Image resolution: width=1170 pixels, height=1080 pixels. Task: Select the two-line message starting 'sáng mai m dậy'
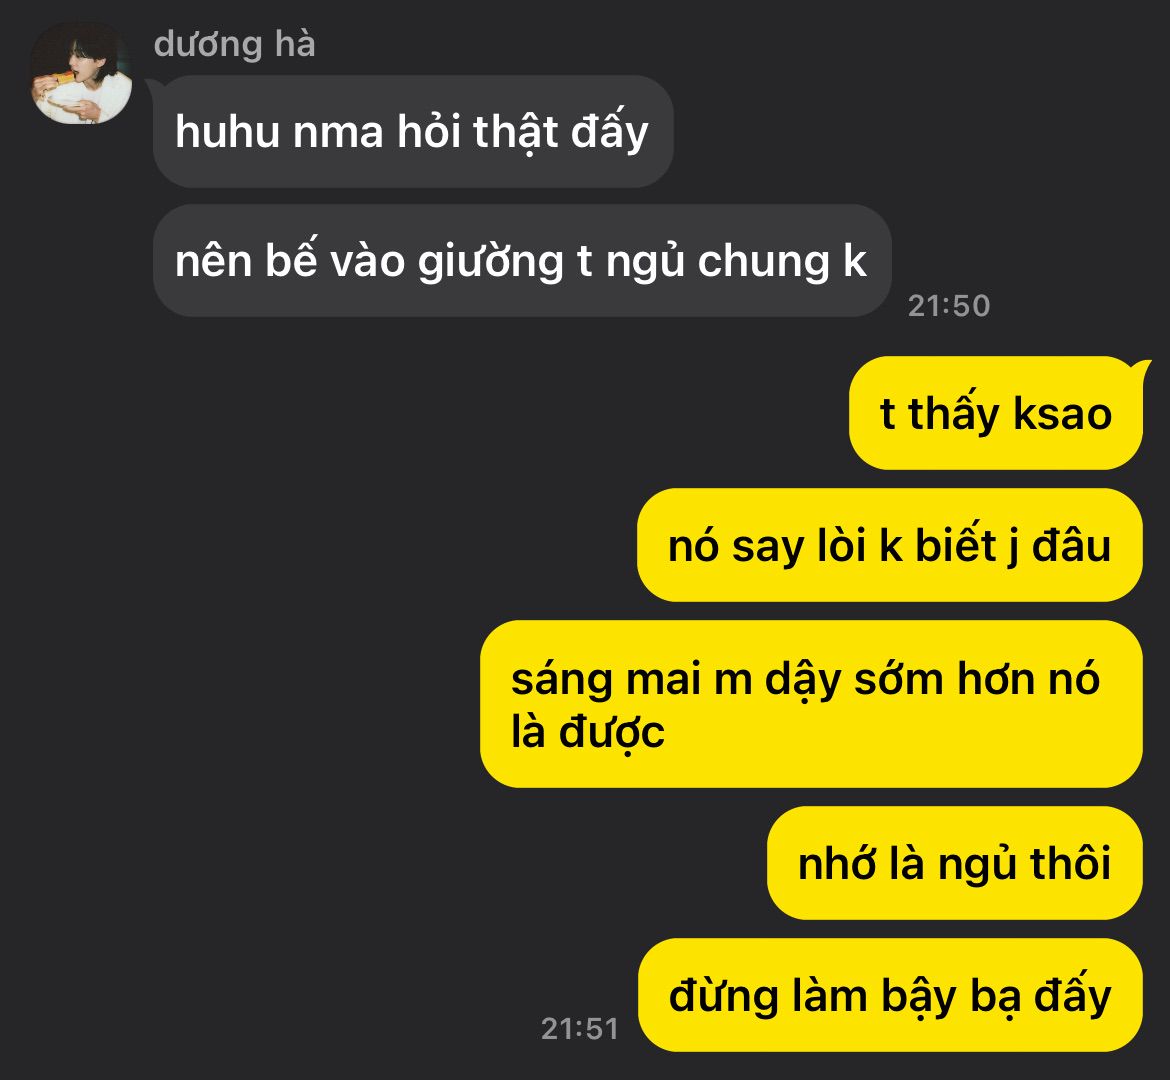811,704
